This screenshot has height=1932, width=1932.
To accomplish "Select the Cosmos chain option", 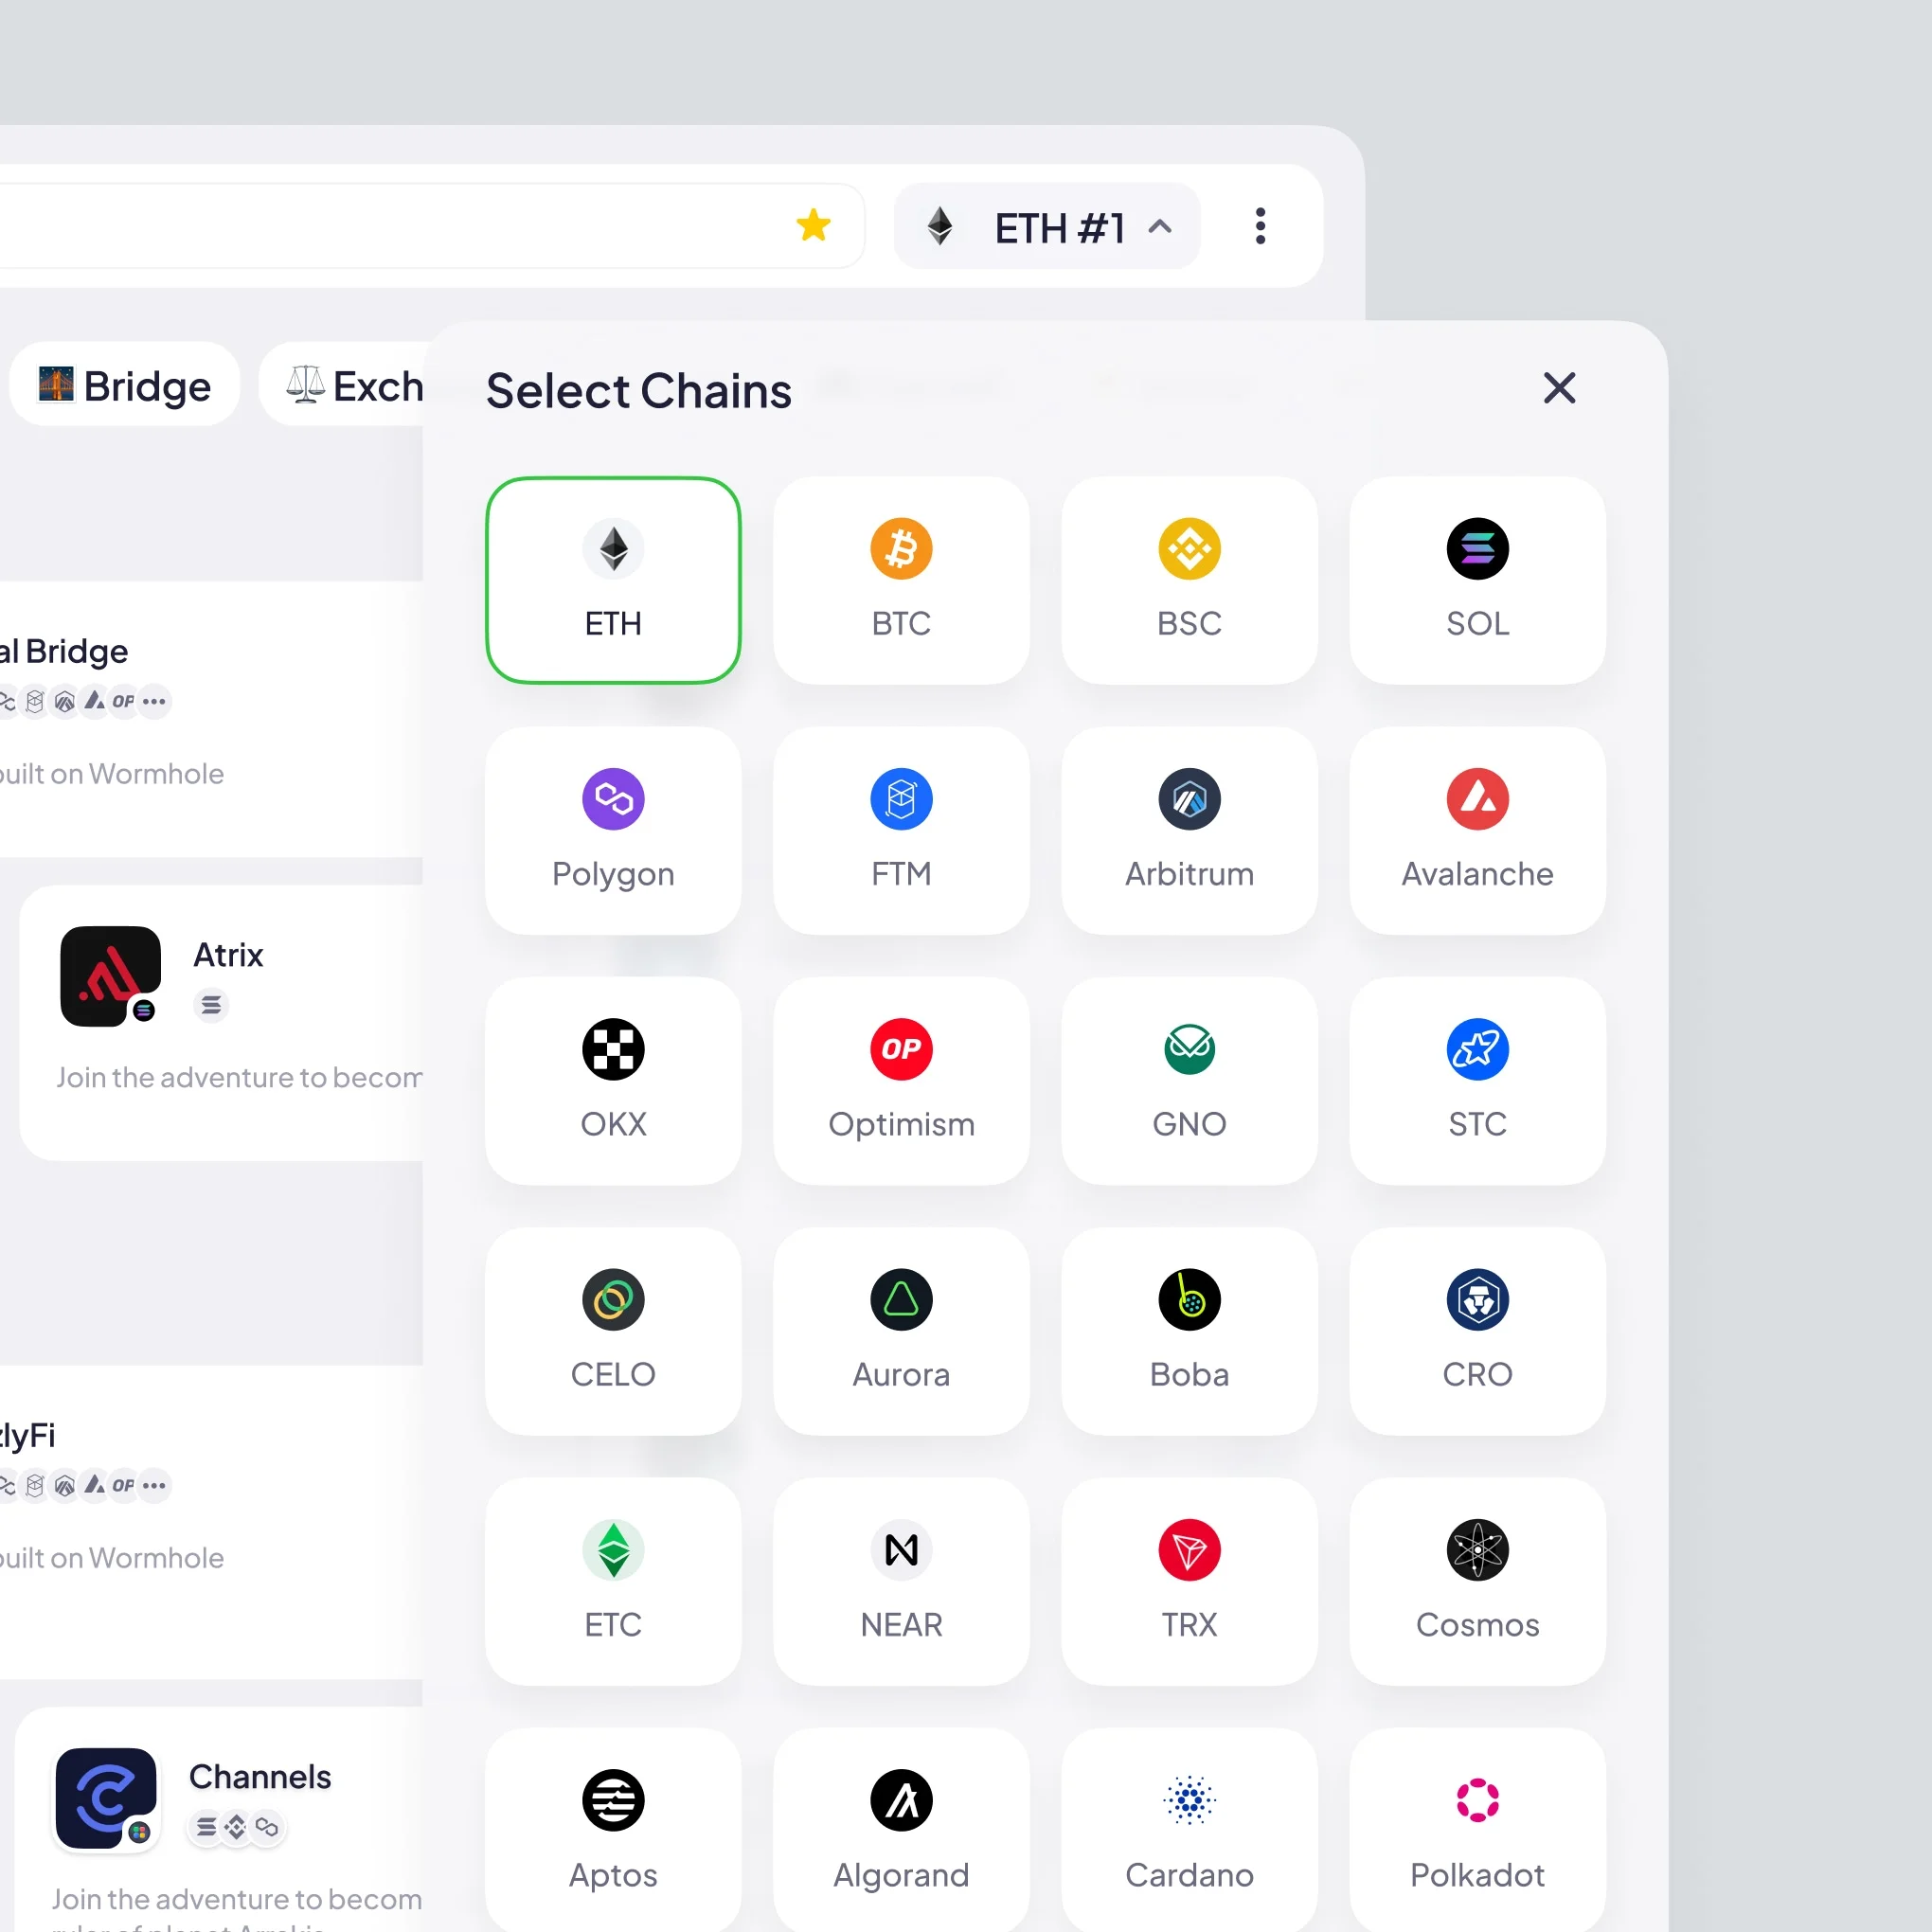I will click(x=1476, y=1578).
